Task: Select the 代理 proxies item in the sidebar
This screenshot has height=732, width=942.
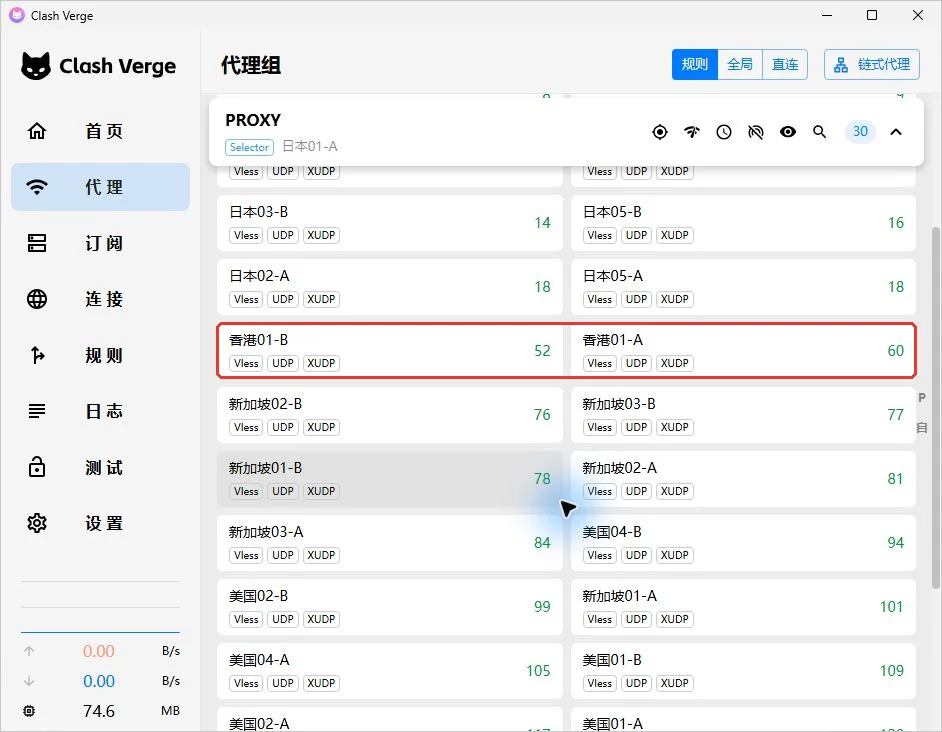Action: coord(100,187)
